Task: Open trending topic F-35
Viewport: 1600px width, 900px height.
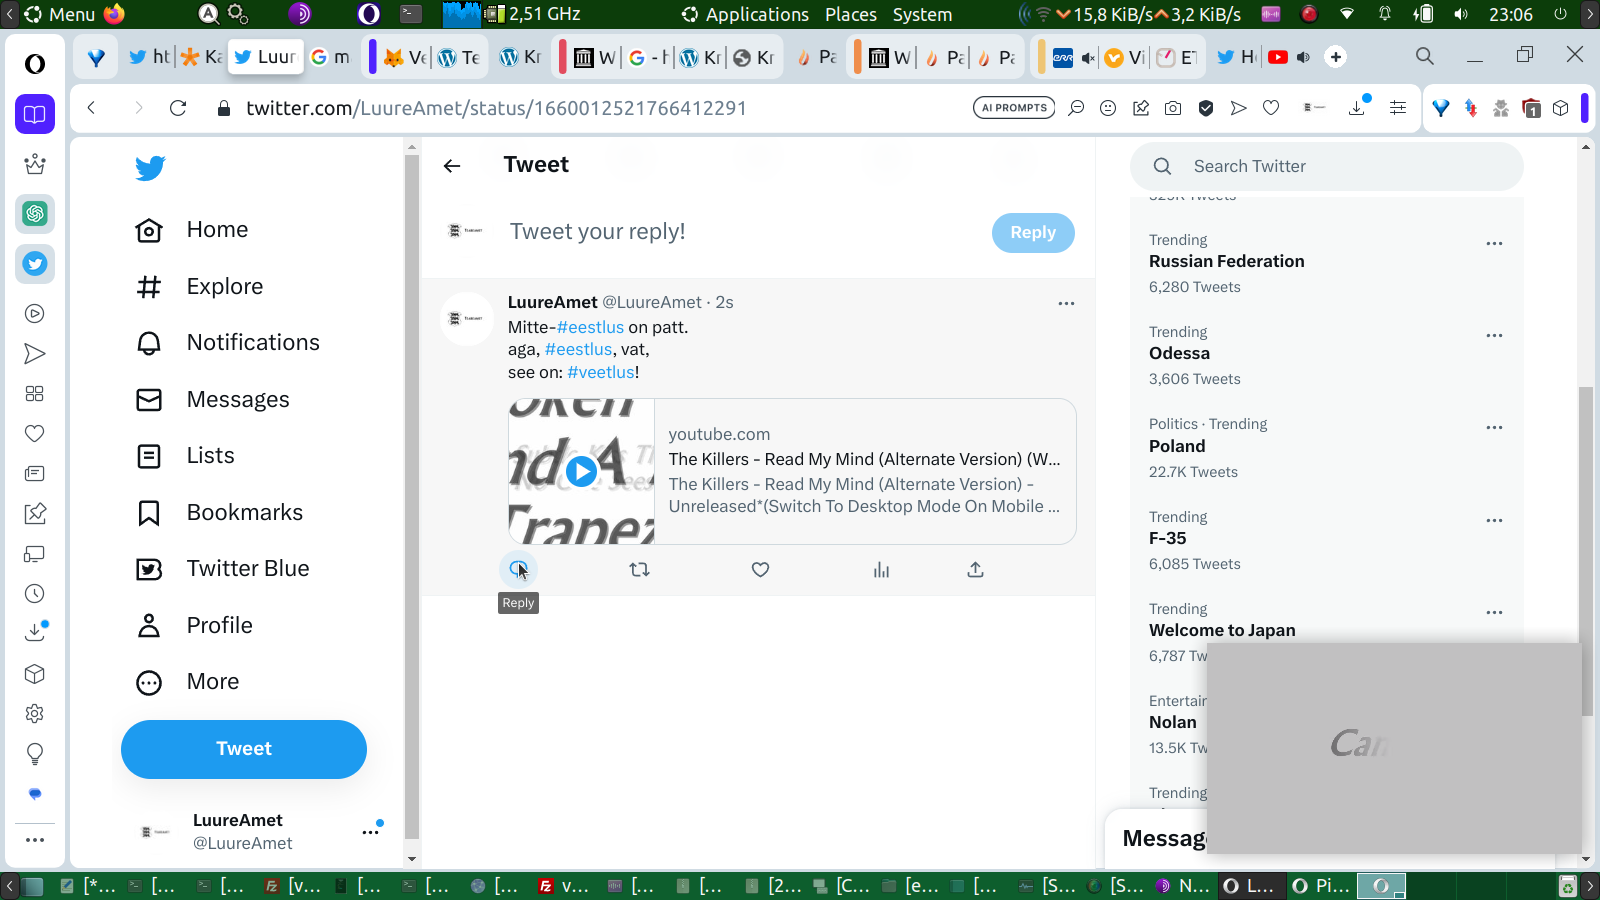Action: coord(1168,539)
